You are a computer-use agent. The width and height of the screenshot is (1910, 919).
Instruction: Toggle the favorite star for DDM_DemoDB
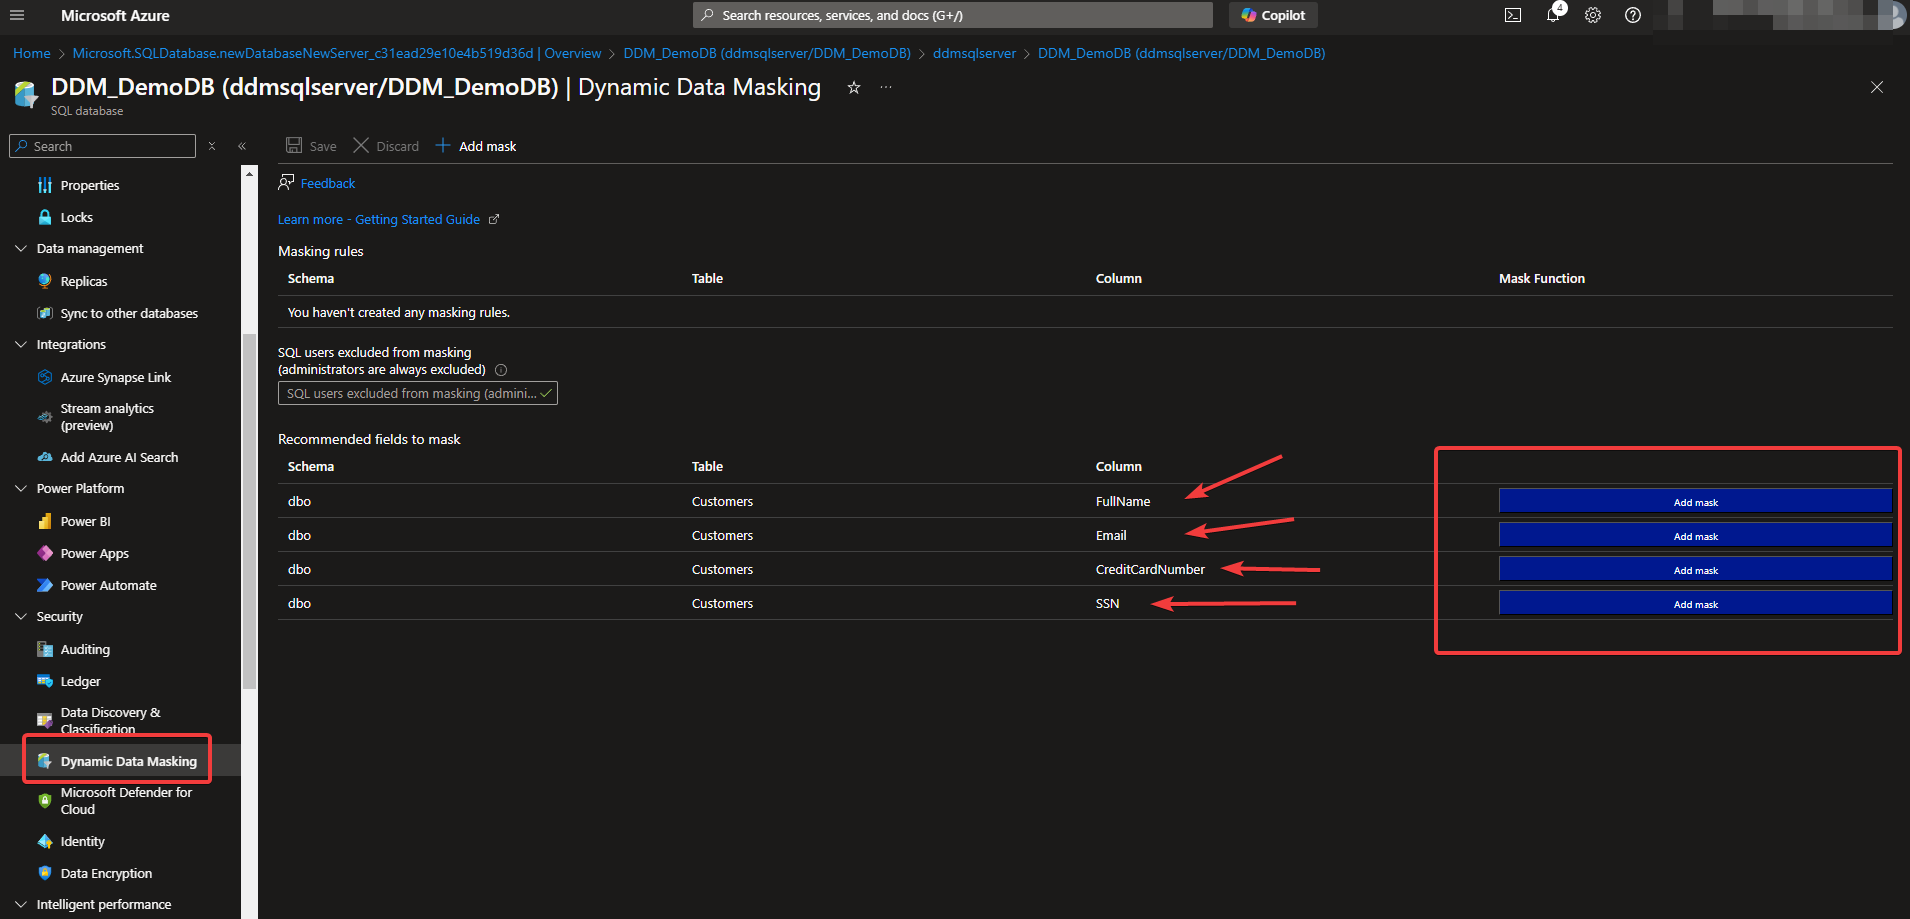click(x=853, y=88)
